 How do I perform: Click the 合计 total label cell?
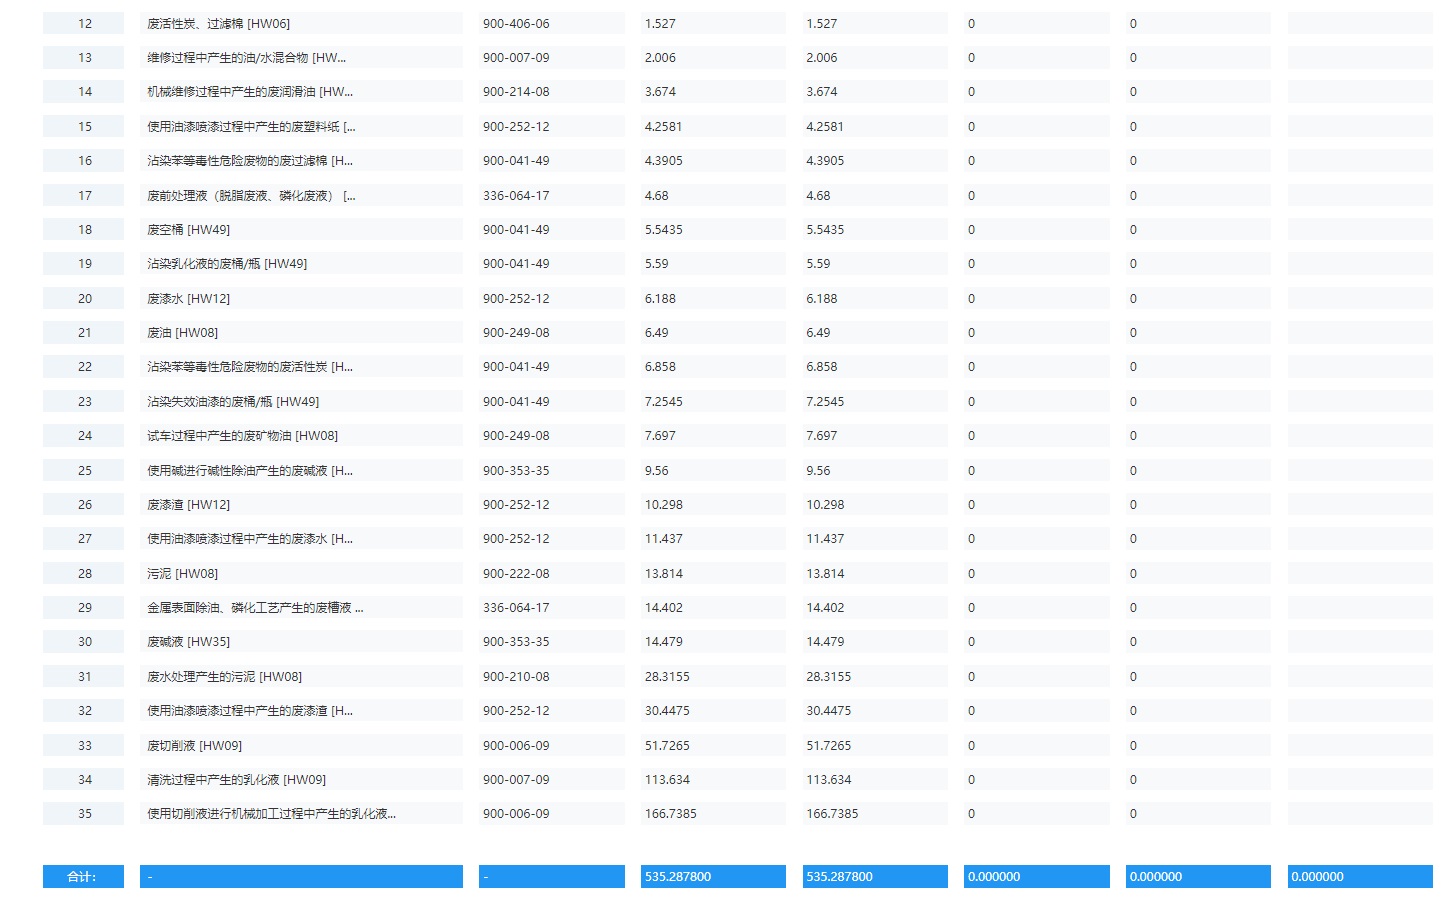pyautogui.click(x=83, y=877)
